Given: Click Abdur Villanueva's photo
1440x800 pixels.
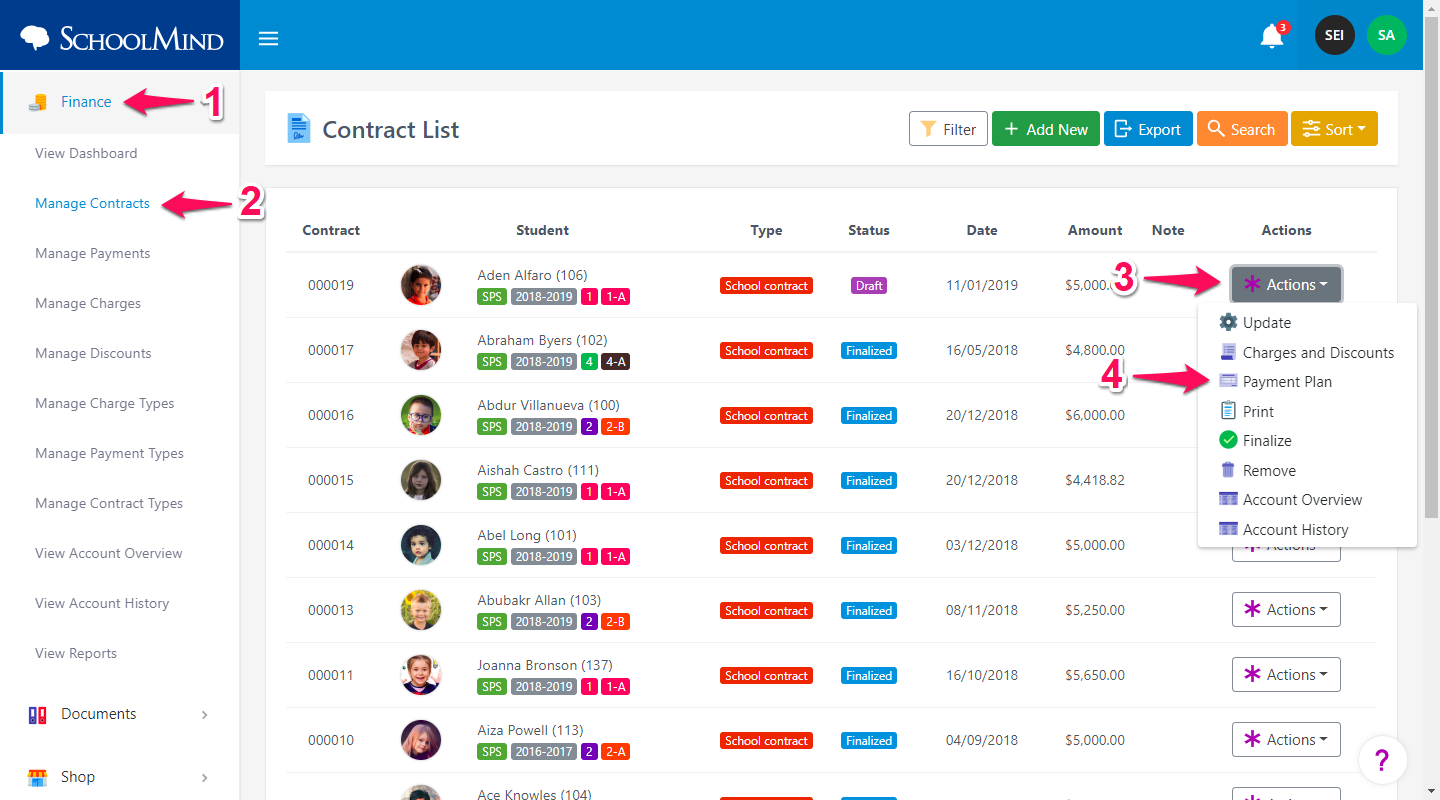Looking at the screenshot, I should tap(421, 415).
